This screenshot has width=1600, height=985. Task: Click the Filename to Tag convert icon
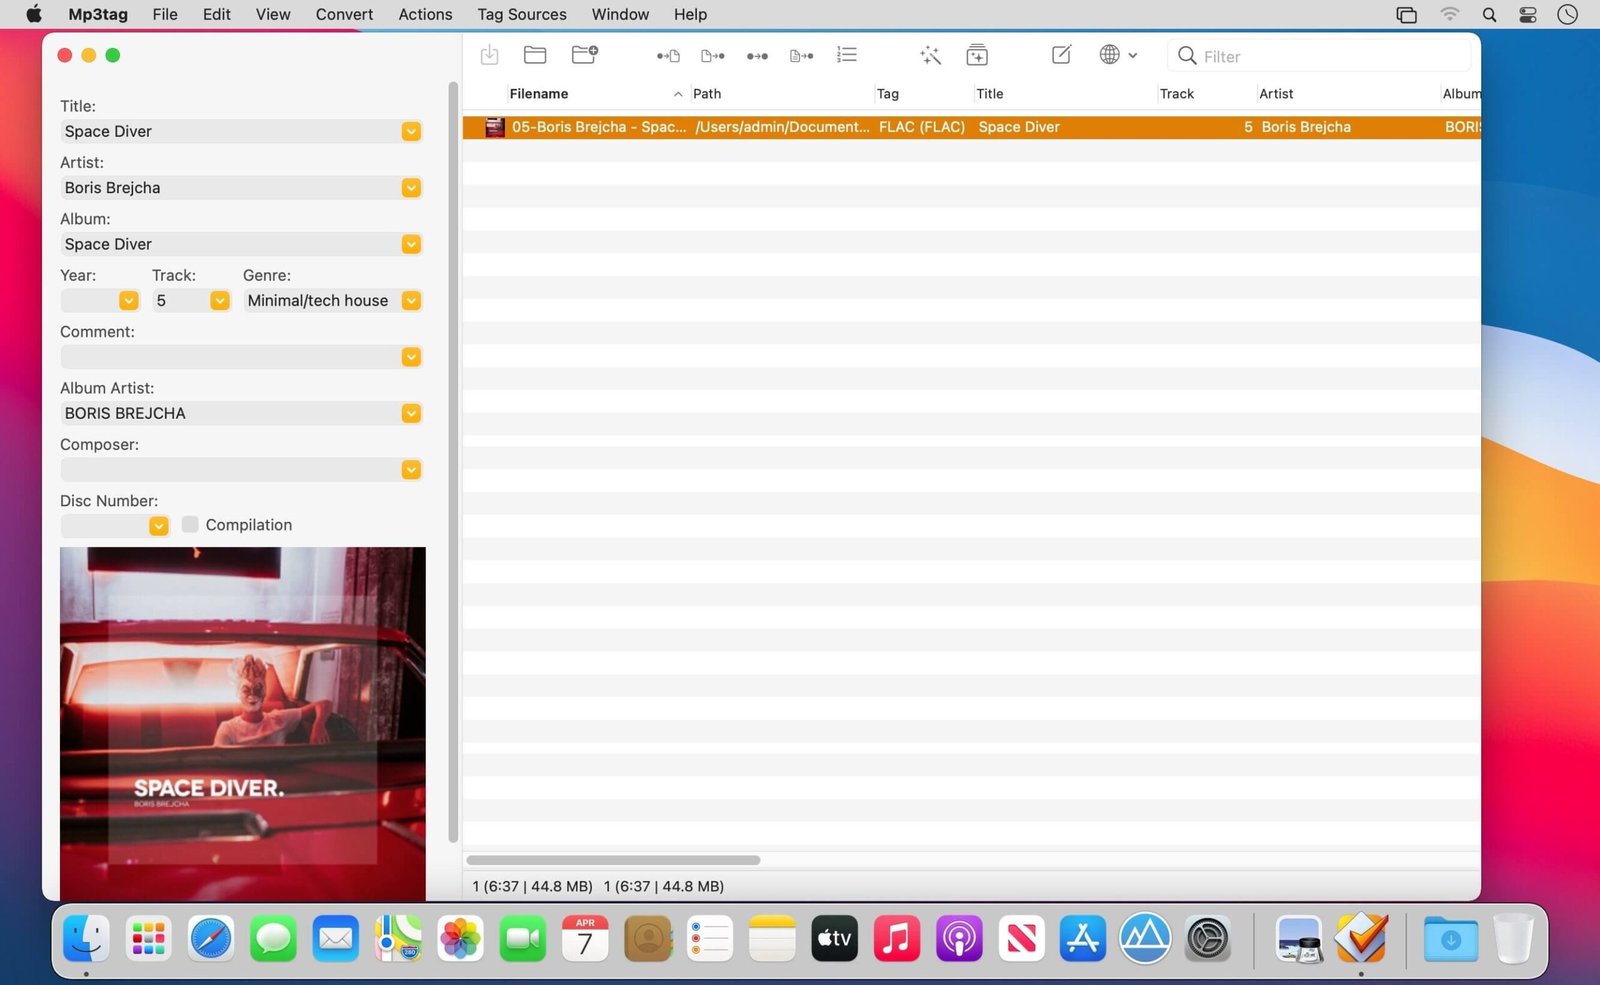point(712,56)
